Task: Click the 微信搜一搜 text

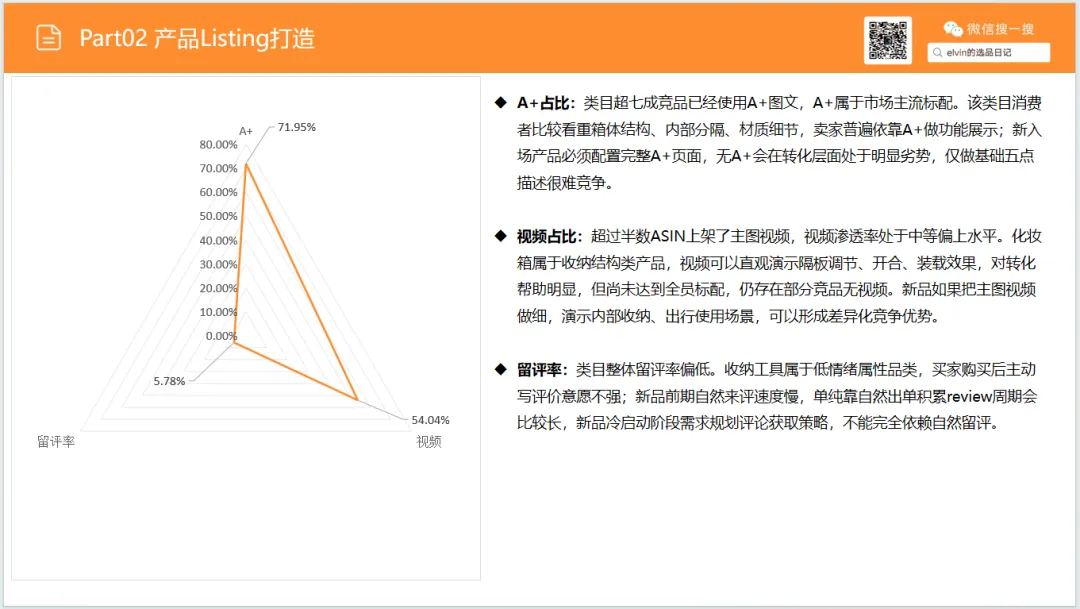Action: (x=1000, y=29)
